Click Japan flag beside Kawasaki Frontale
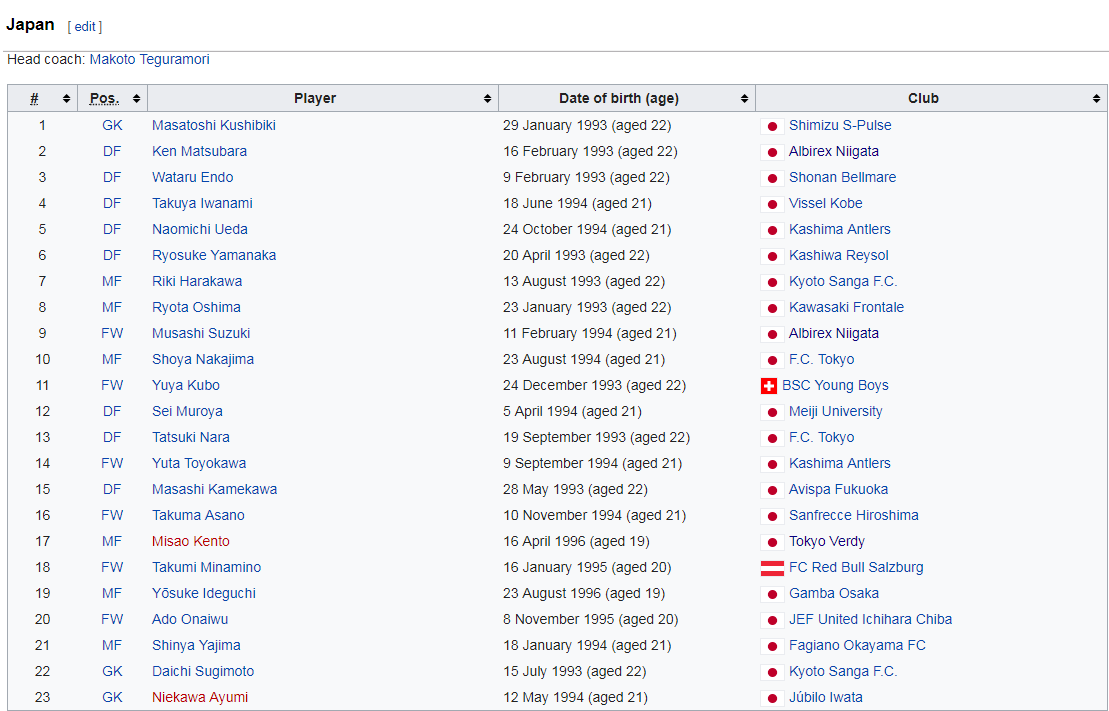 [772, 308]
